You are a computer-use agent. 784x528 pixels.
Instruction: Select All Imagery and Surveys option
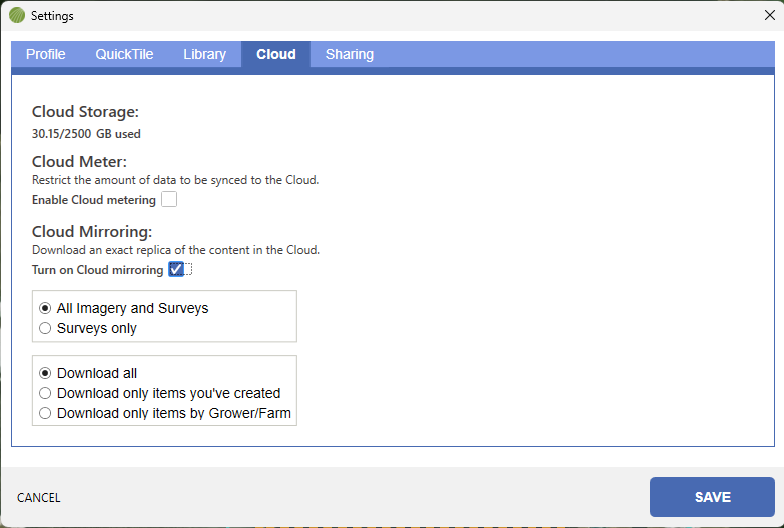pyautogui.click(x=45, y=308)
